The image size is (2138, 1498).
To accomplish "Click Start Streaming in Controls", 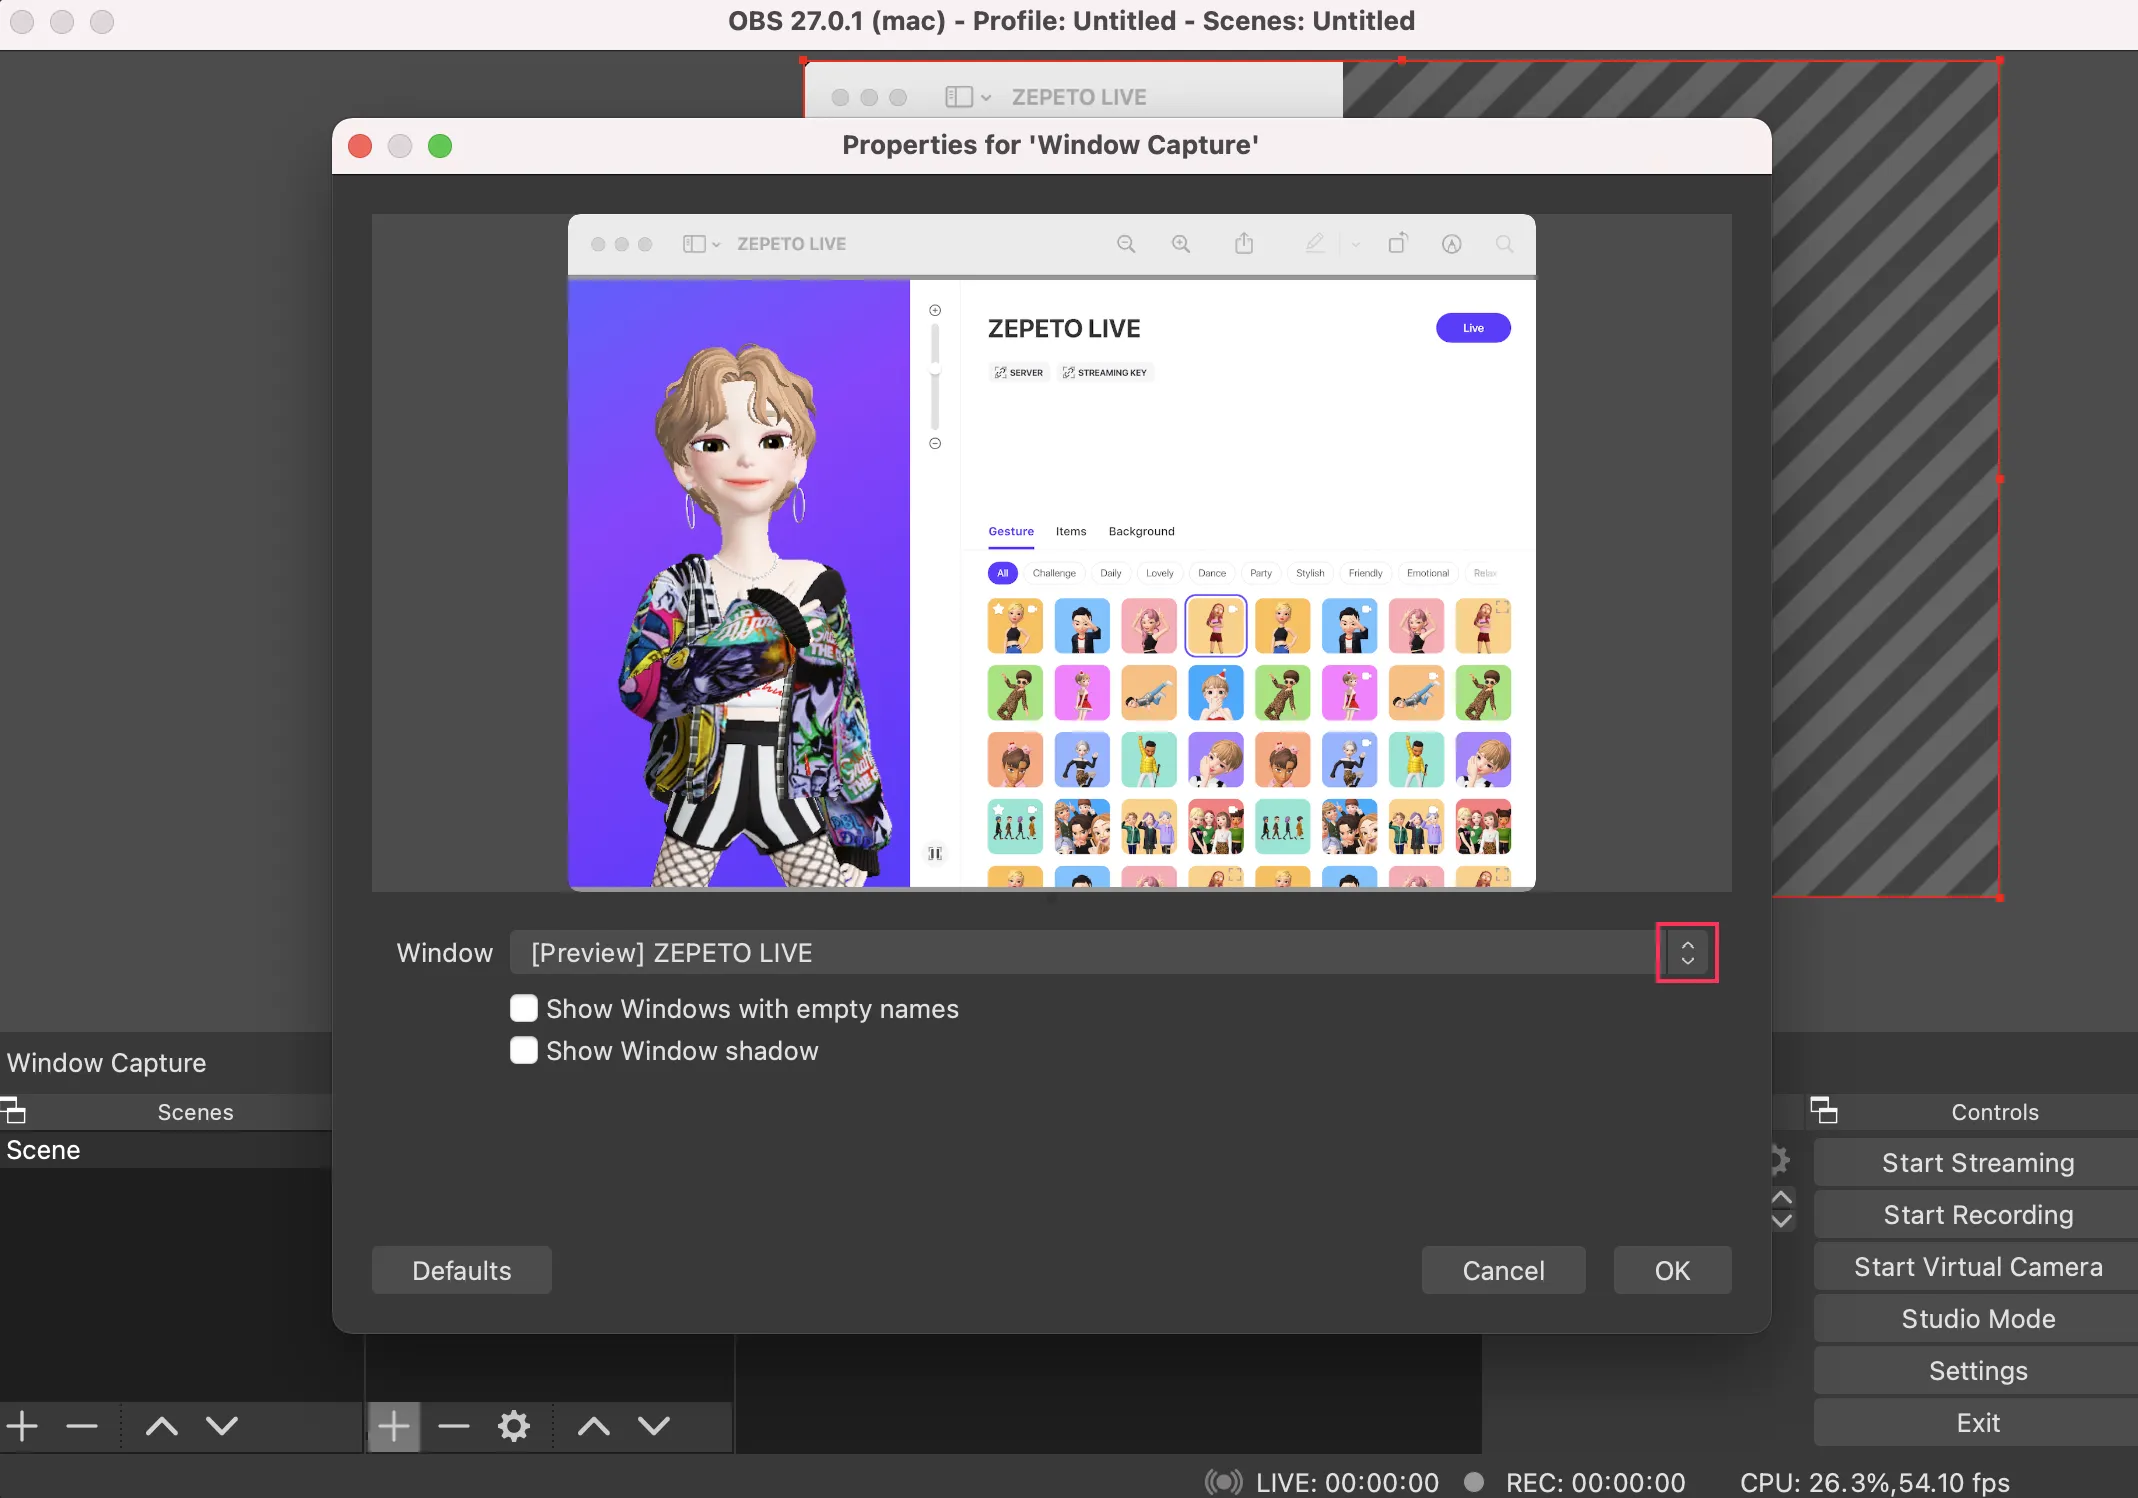I will point(1977,1162).
